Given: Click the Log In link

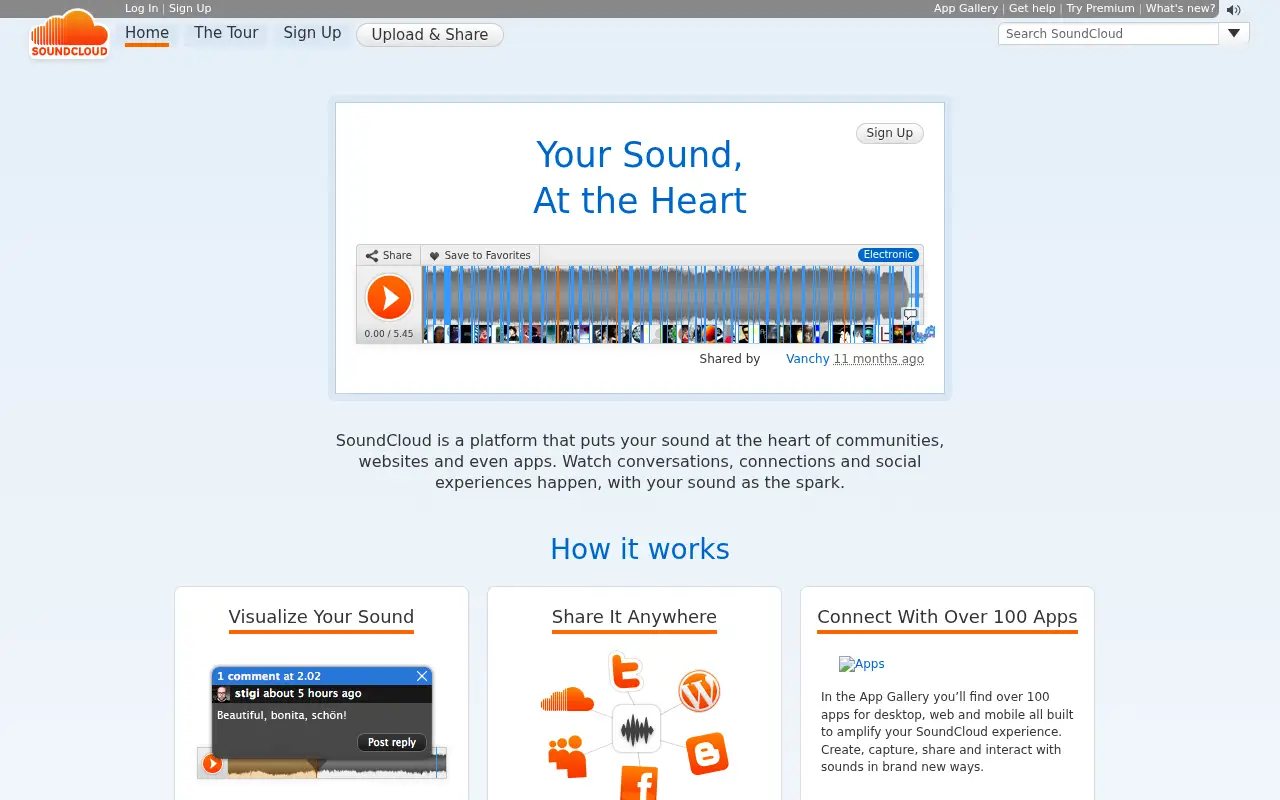Looking at the screenshot, I should pyautogui.click(x=141, y=8).
